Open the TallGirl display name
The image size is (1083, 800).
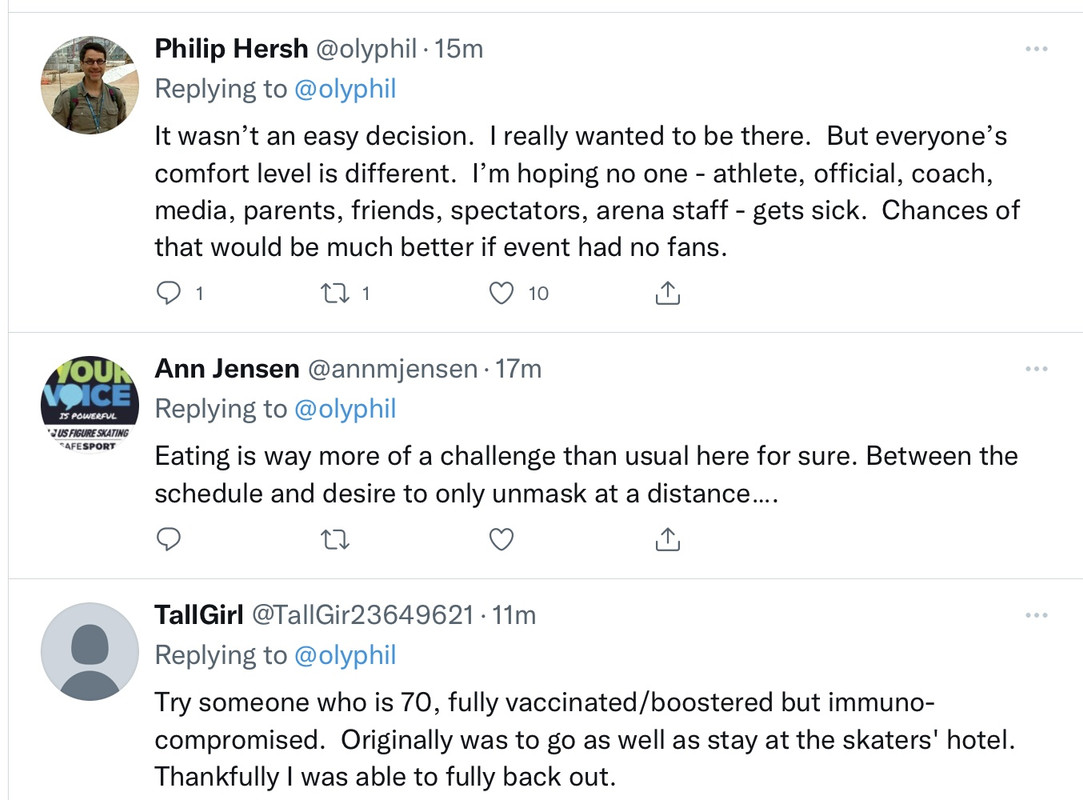[x=199, y=615]
